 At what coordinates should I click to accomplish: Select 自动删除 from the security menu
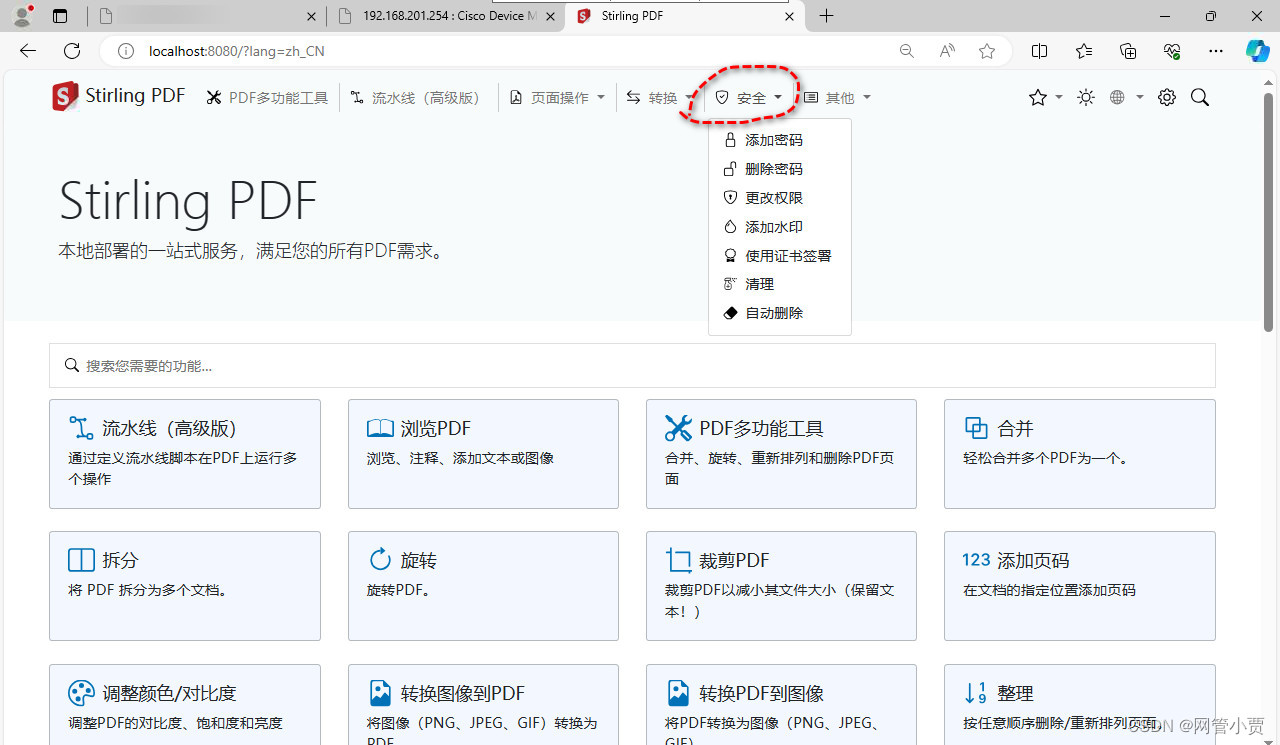780,313
